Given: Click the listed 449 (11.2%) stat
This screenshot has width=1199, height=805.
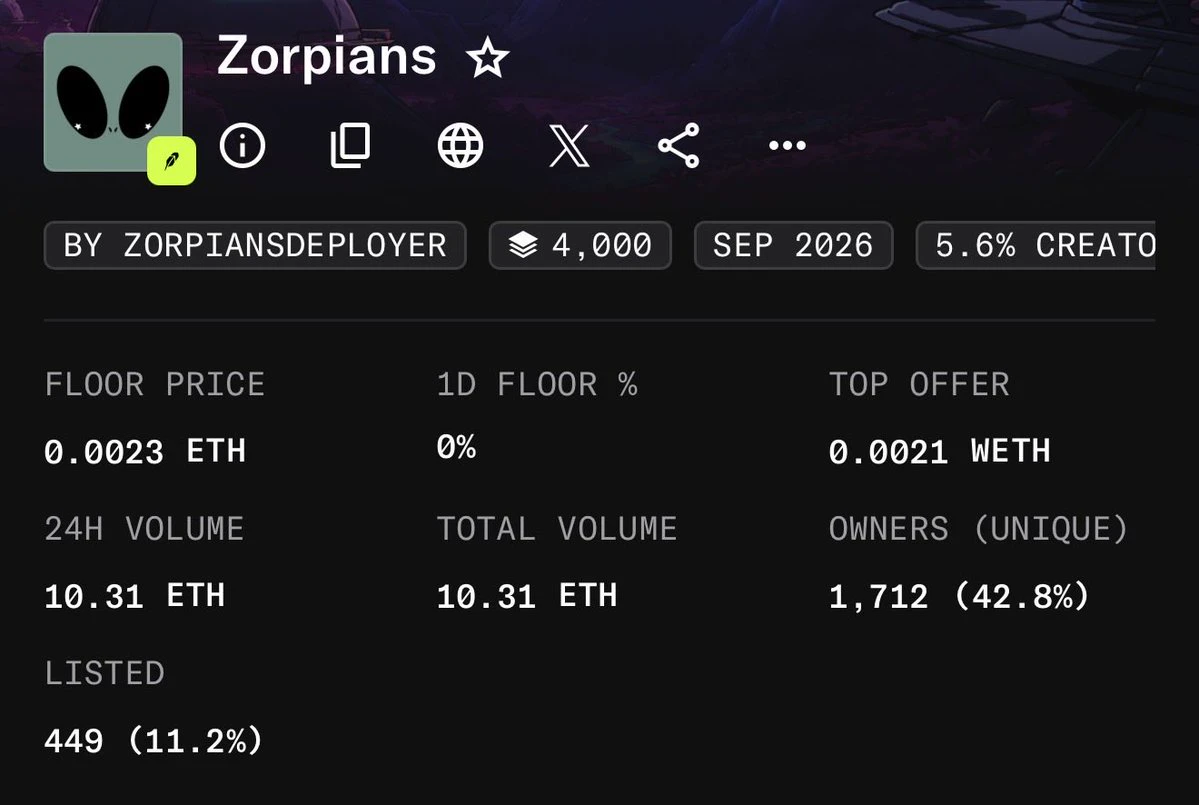Looking at the screenshot, I should tap(154, 741).
